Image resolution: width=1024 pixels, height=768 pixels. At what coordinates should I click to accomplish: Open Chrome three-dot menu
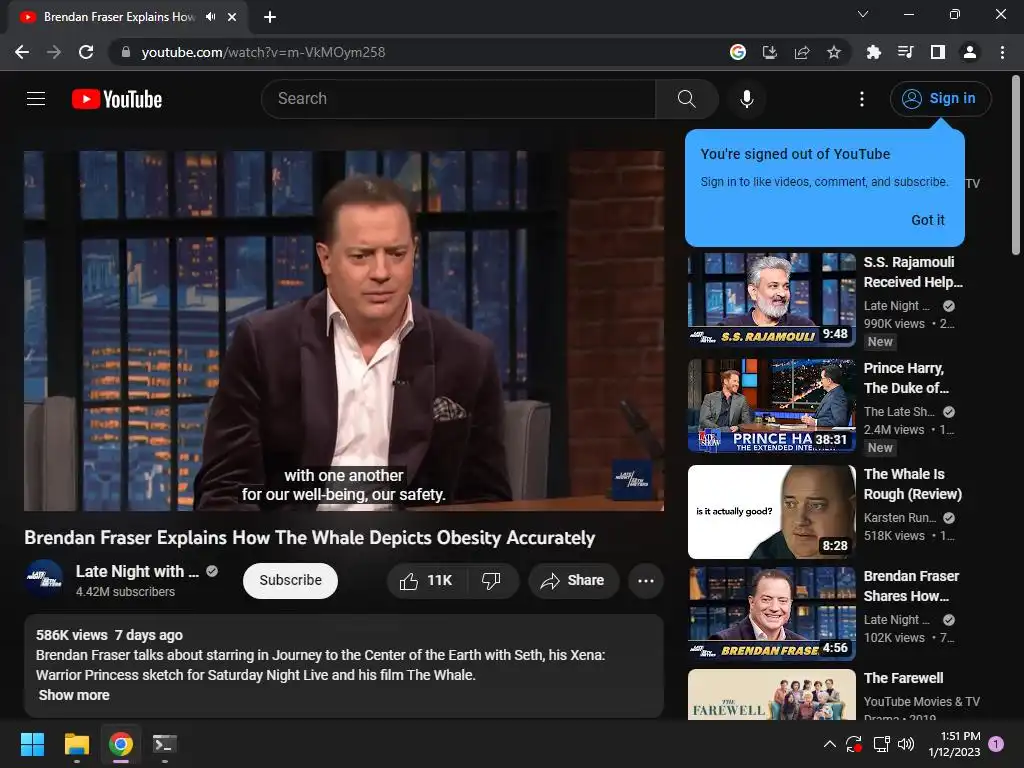point(1002,52)
